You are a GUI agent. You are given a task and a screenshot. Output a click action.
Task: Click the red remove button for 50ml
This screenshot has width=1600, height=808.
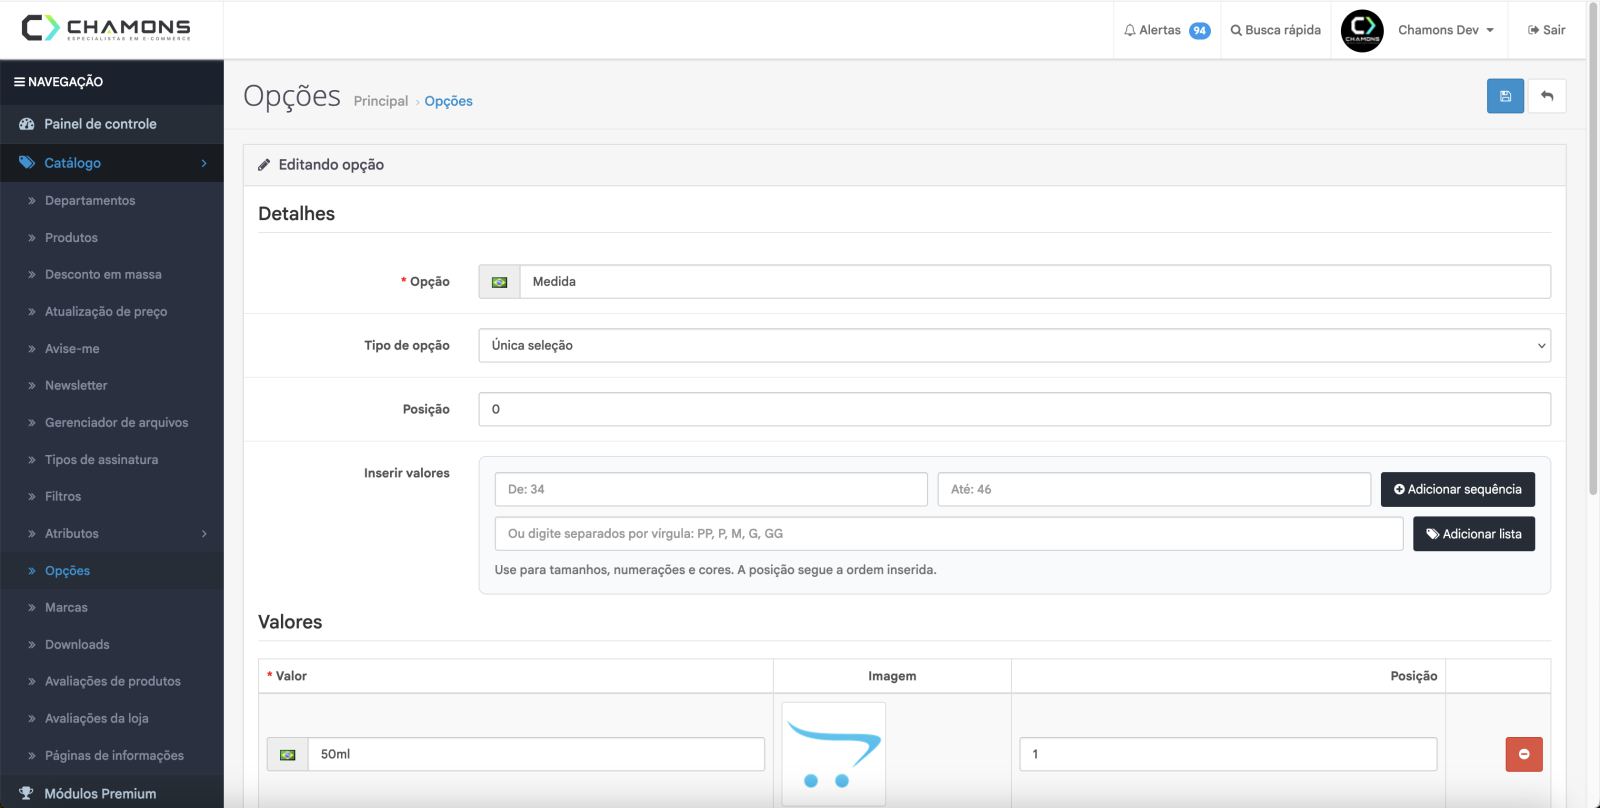coord(1524,754)
